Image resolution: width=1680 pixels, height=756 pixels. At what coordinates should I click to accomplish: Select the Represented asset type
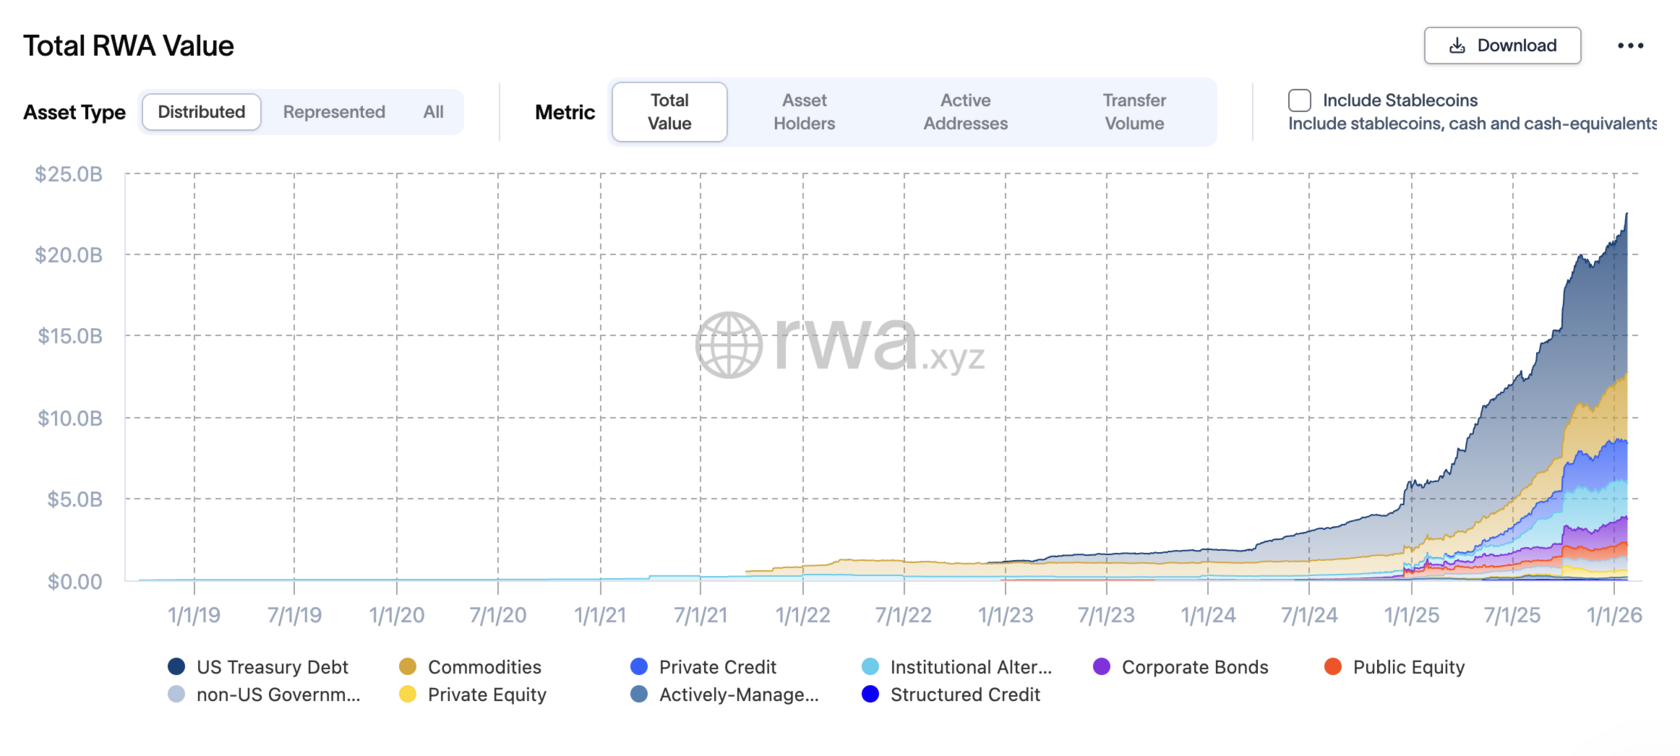pyautogui.click(x=334, y=112)
